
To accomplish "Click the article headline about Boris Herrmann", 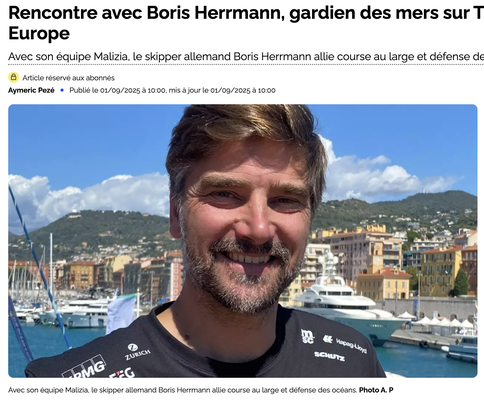I will [246, 23].
